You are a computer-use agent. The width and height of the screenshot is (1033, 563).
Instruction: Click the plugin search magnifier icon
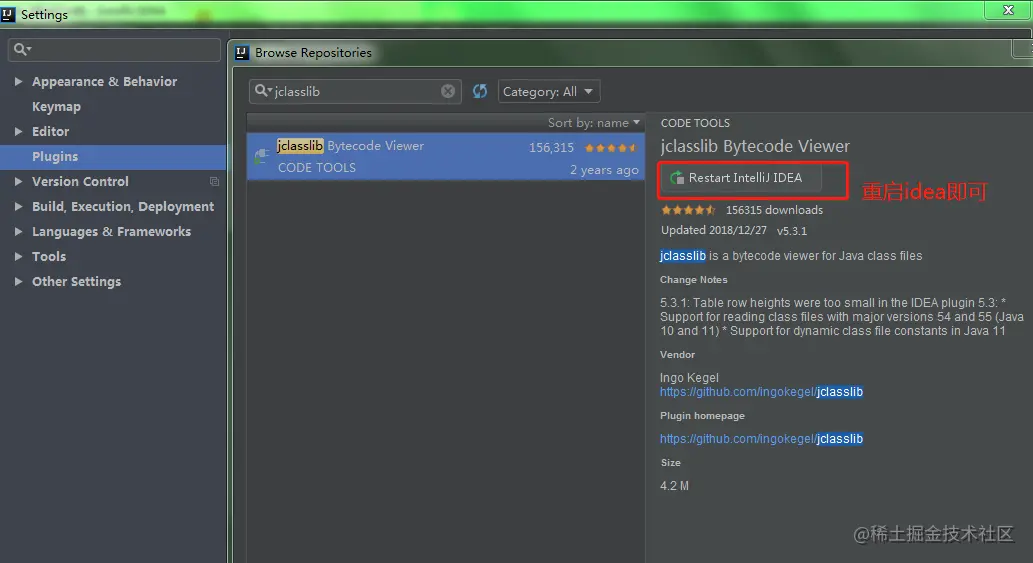pos(263,91)
